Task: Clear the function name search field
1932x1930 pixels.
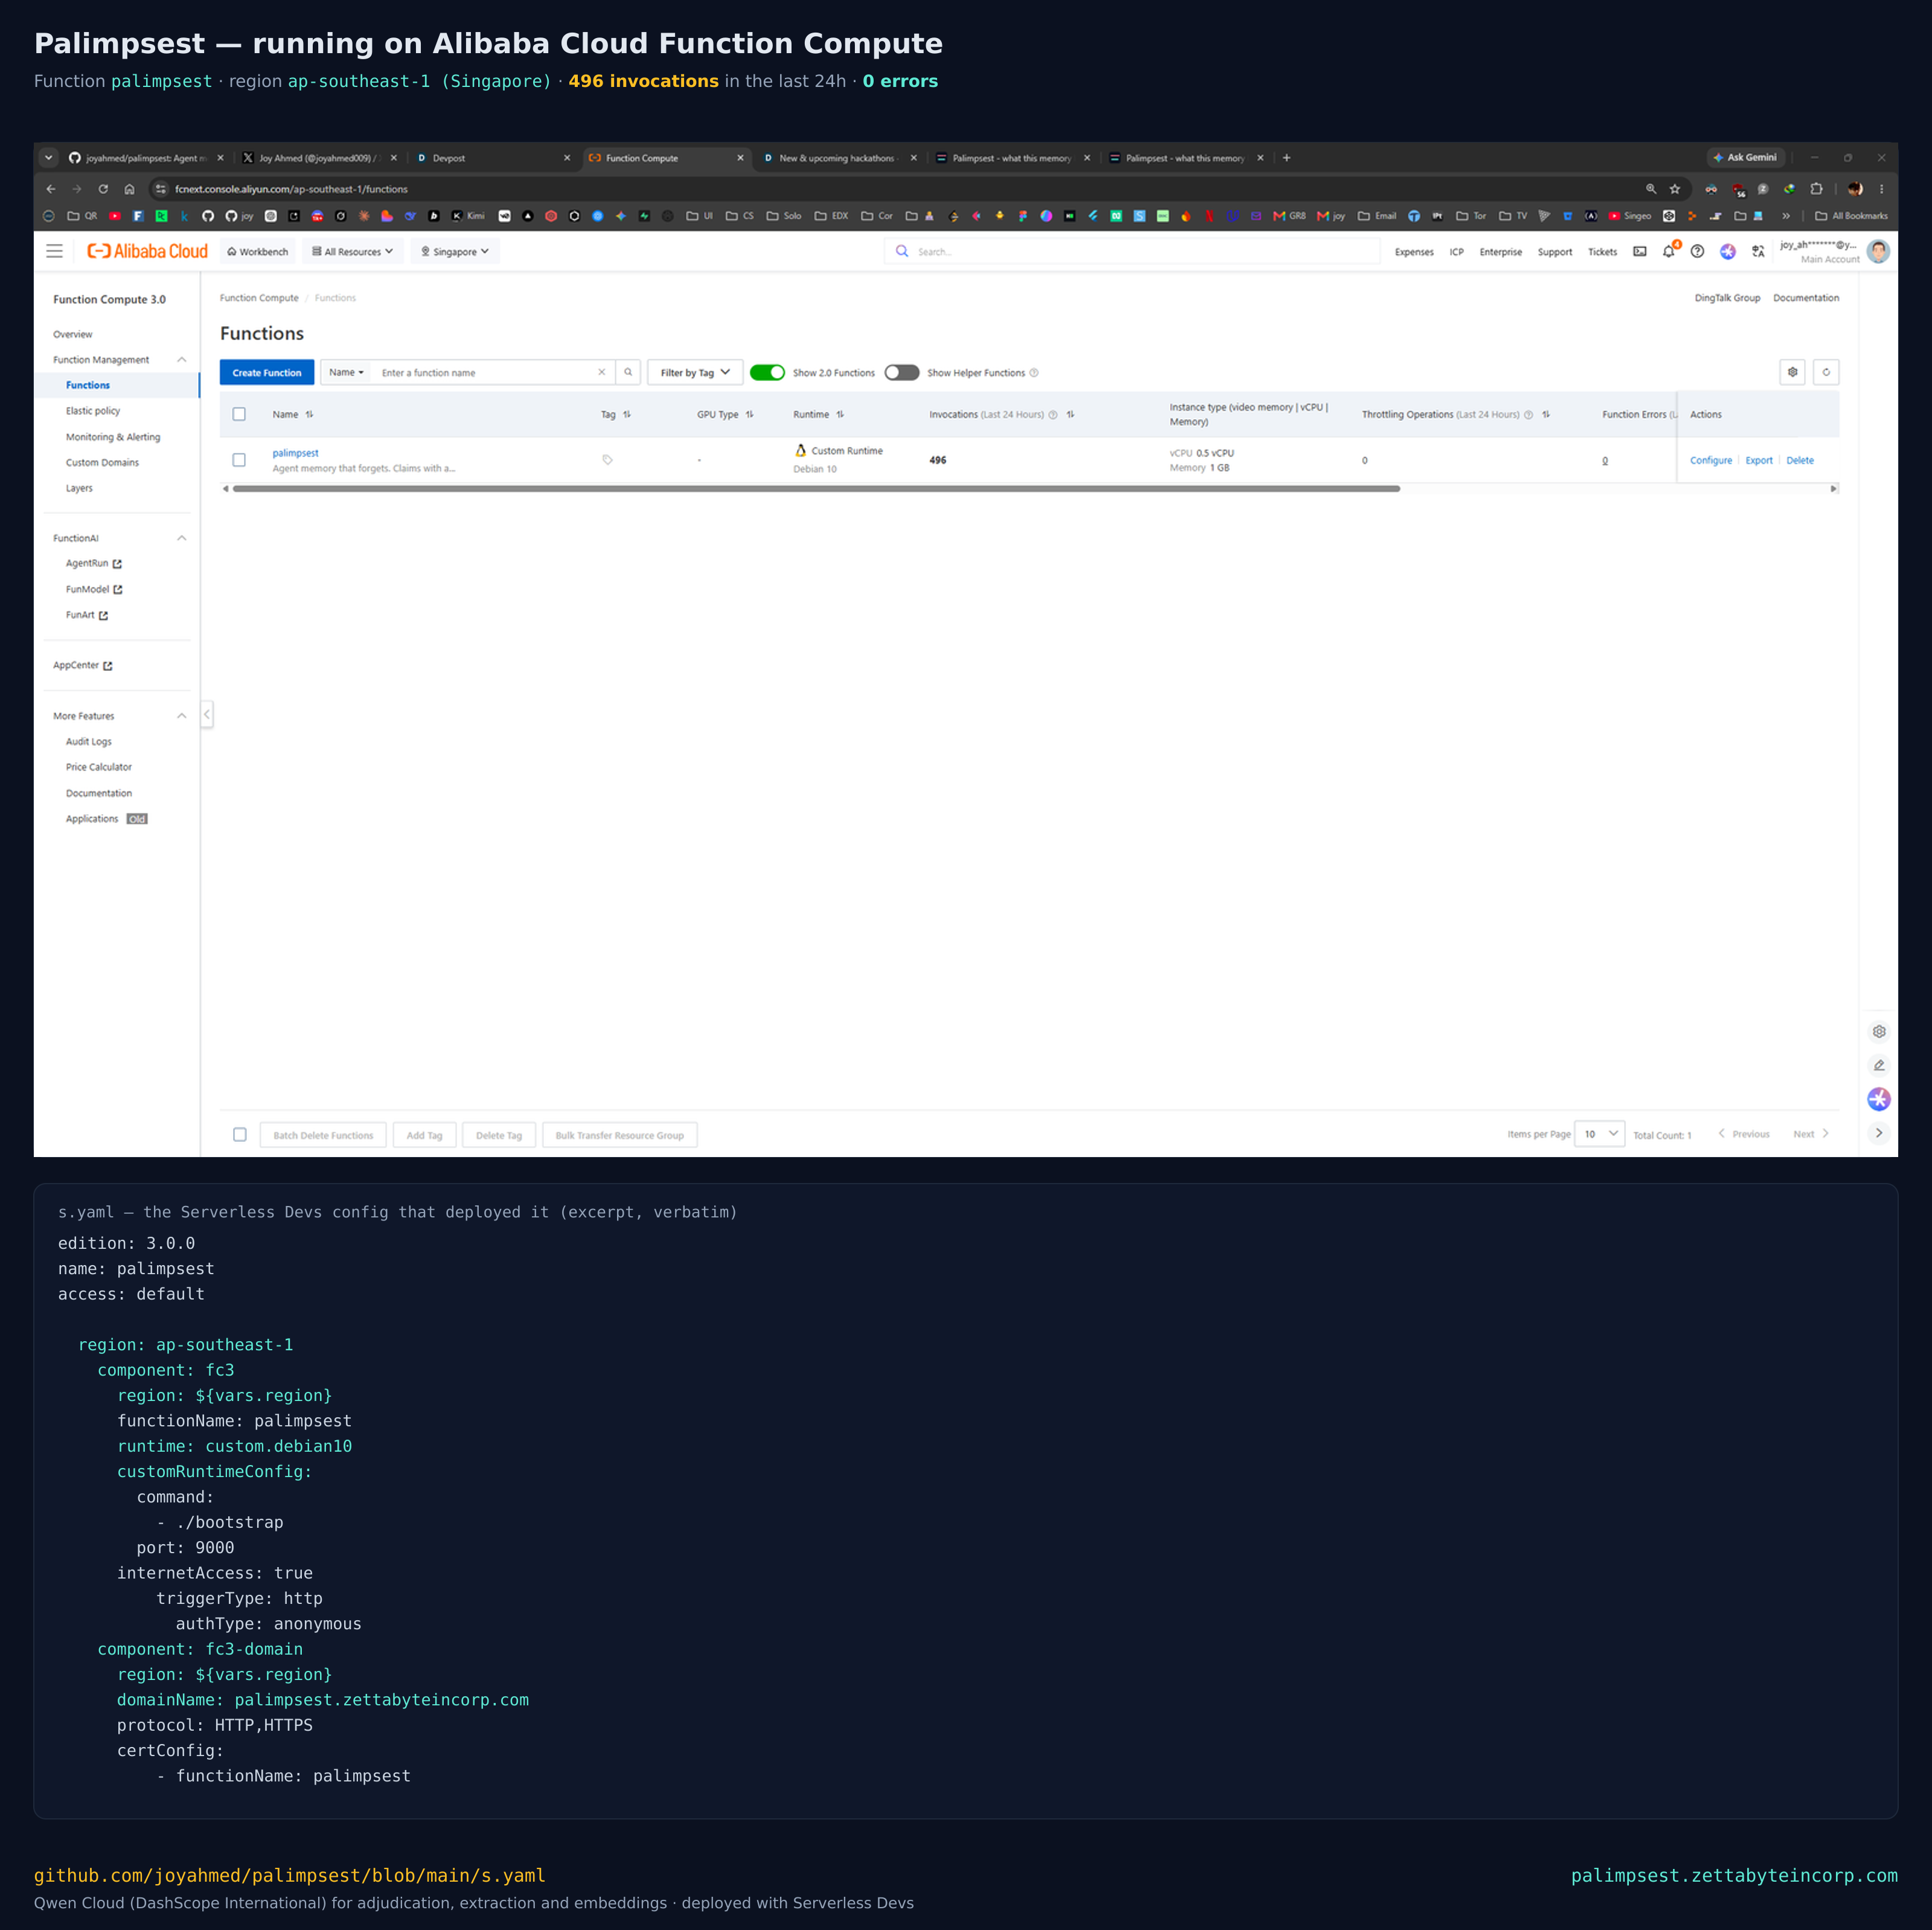Action: [601, 372]
